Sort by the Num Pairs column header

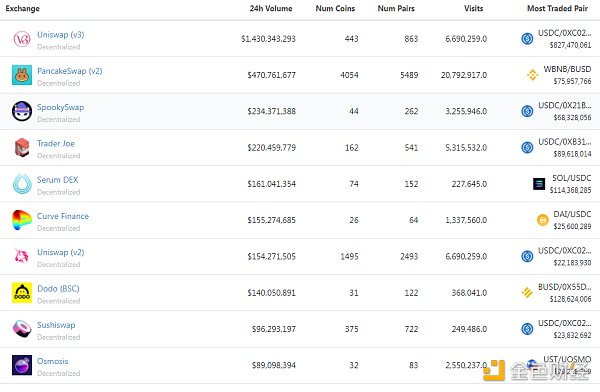(396, 8)
